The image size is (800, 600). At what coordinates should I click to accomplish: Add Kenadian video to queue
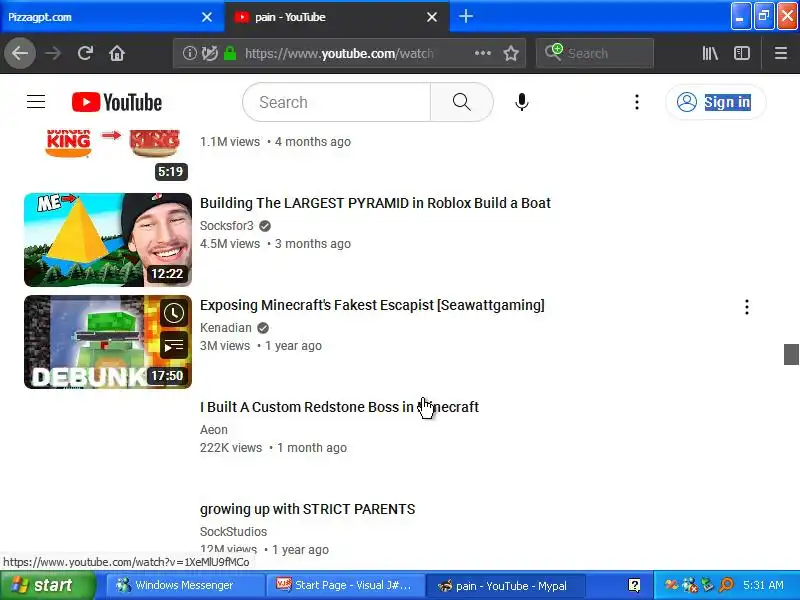(173, 346)
